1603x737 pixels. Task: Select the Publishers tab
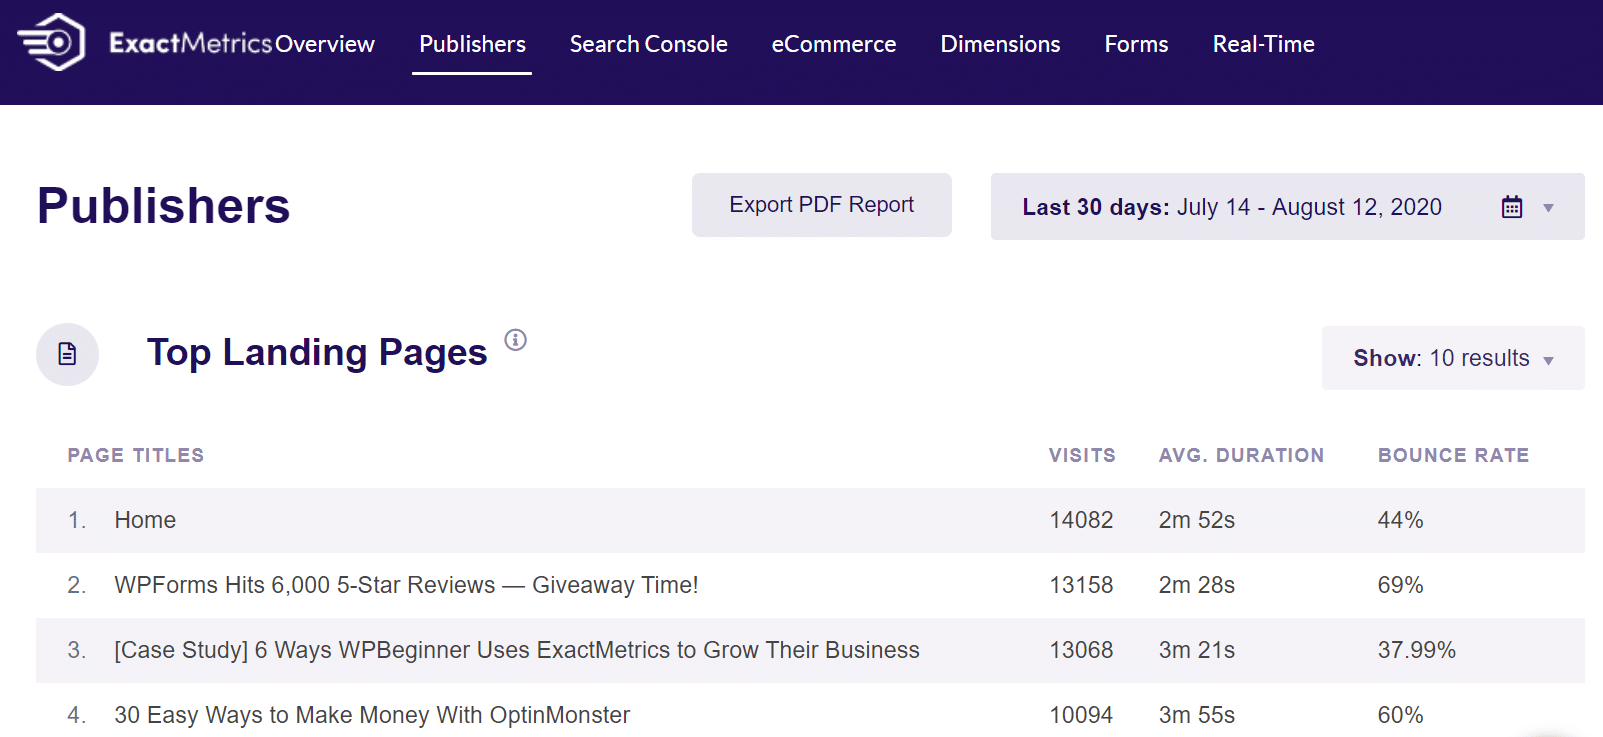click(472, 44)
